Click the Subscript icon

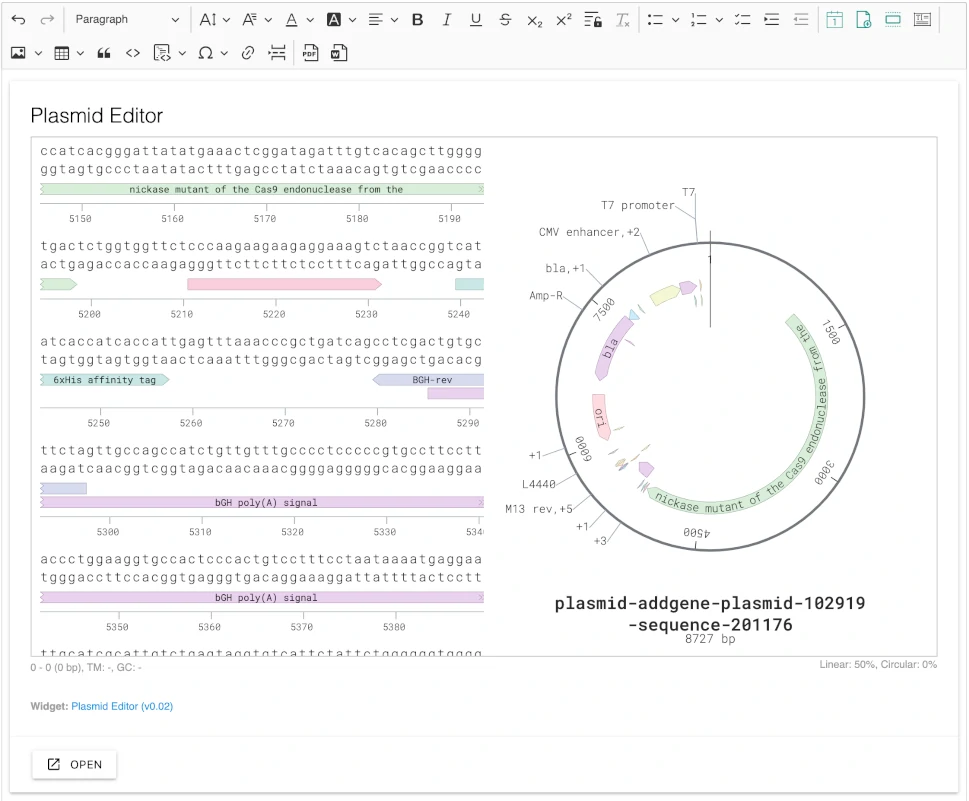coord(534,20)
